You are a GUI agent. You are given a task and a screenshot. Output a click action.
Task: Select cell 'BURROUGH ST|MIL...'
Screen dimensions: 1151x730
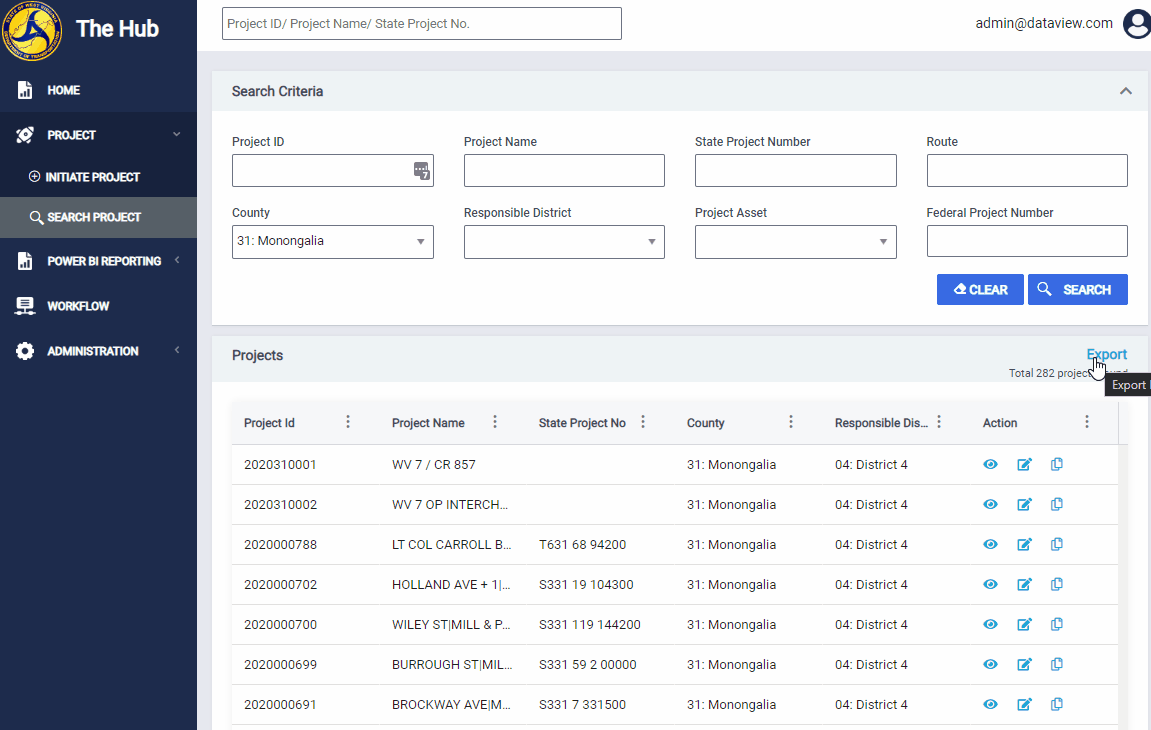(x=452, y=665)
